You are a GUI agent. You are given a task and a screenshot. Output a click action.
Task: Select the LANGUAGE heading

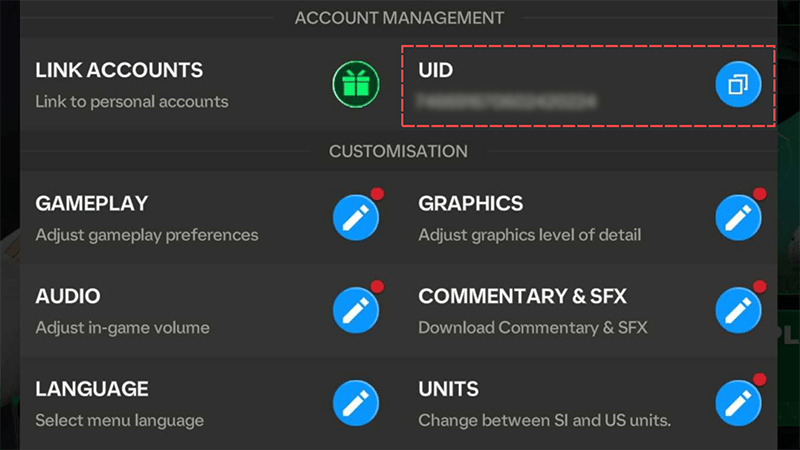92,389
